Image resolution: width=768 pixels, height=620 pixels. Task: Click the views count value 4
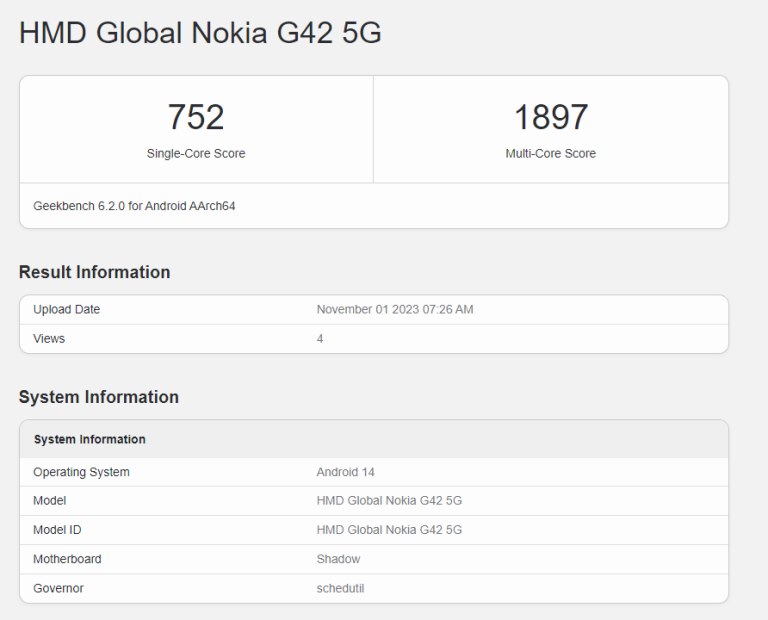pyautogui.click(x=320, y=338)
